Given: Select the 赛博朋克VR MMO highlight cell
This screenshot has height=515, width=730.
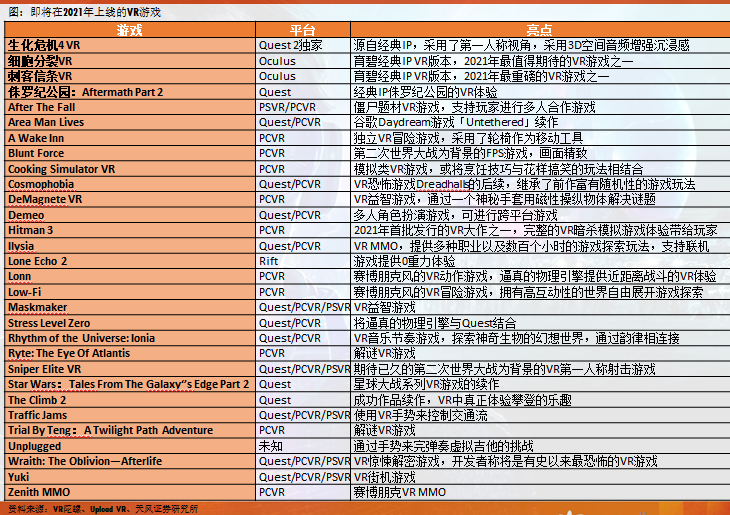Looking at the screenshot, I should click(x=541, y=492).
